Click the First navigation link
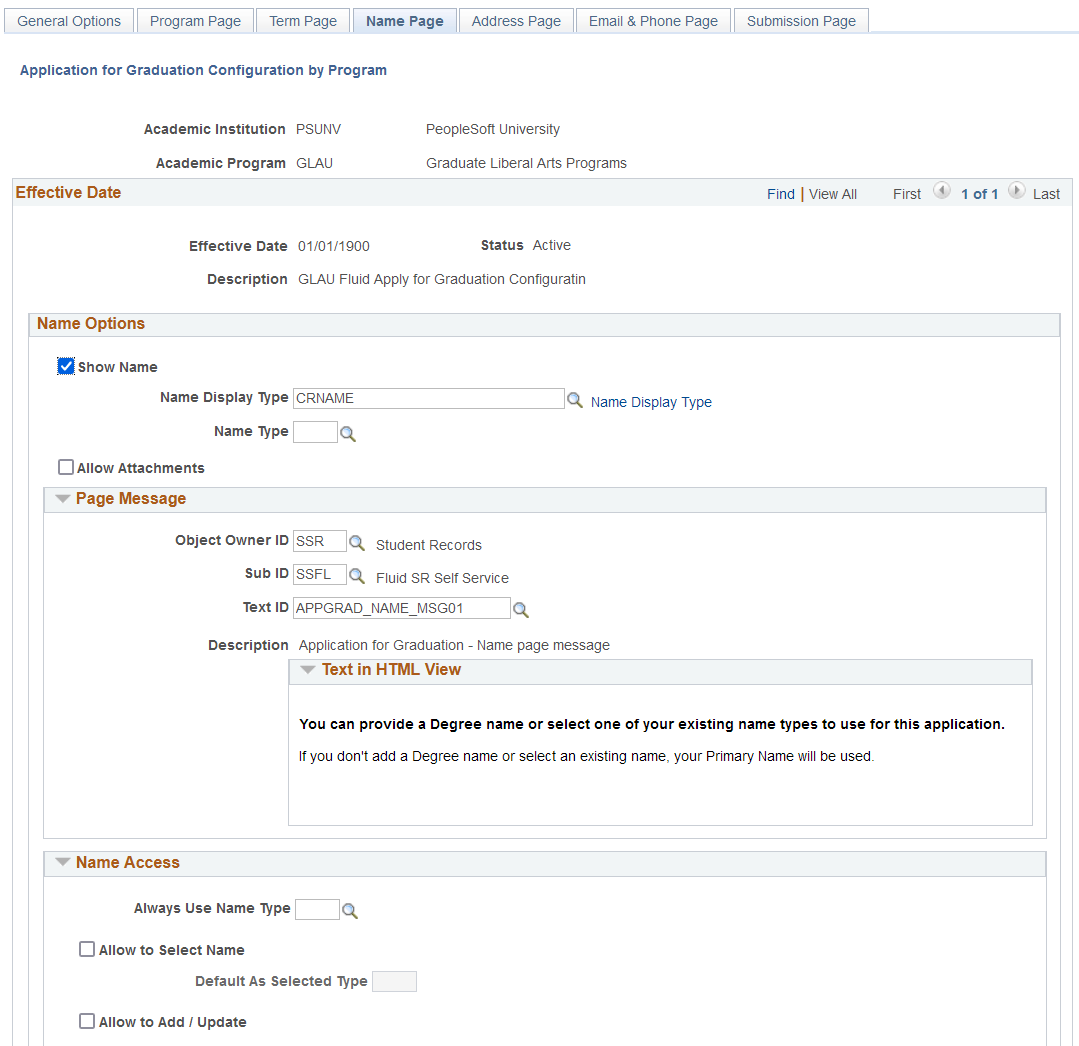 tap(907, 194)
